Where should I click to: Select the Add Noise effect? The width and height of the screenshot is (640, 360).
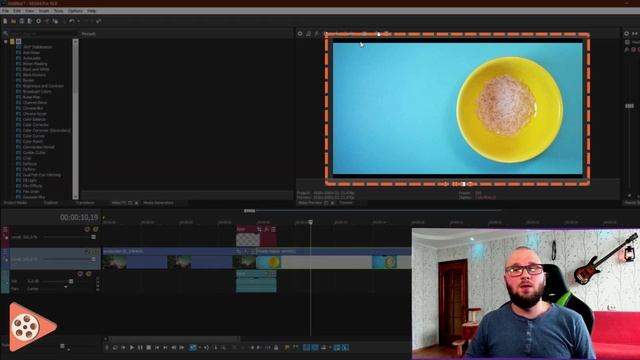(31, 53)
